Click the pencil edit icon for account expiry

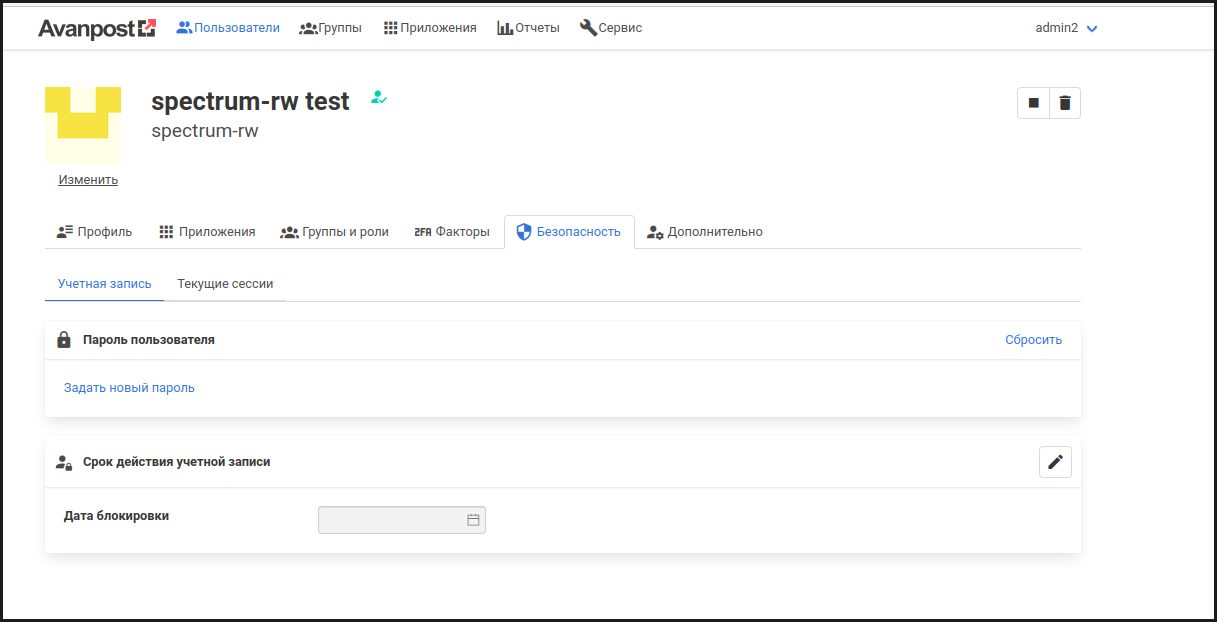(1055, 462)
